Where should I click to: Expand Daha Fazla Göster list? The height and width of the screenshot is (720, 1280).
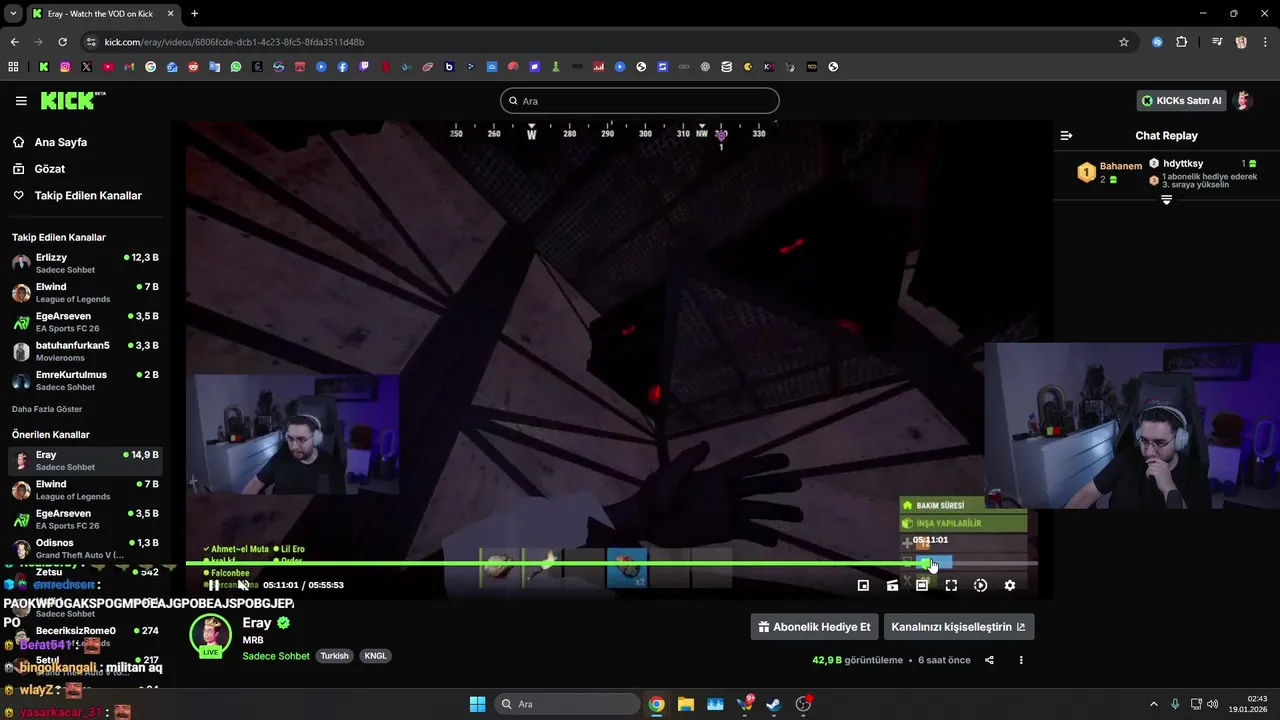tap(47, 409)
